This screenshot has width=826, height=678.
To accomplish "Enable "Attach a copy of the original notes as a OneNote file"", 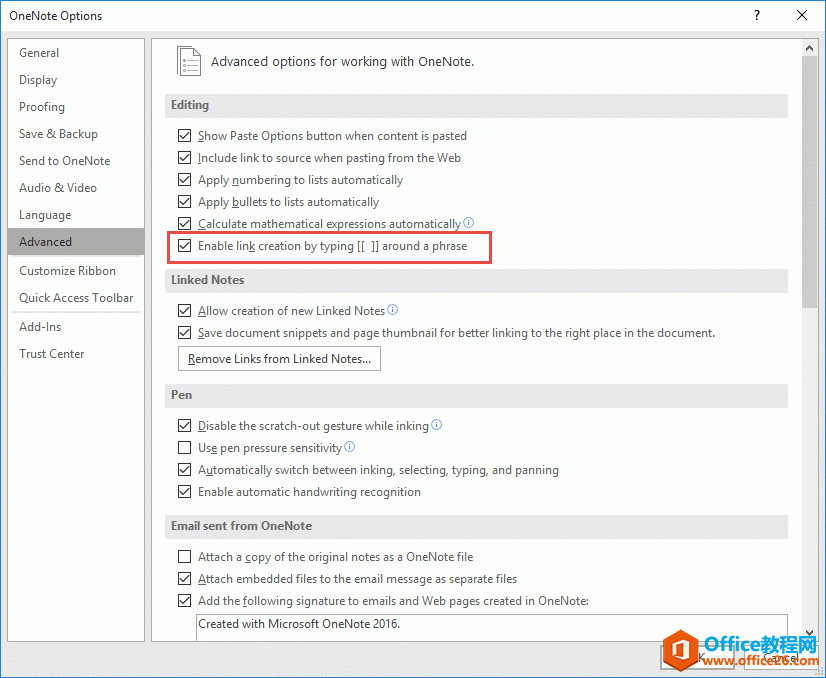I will coord(185,557).
